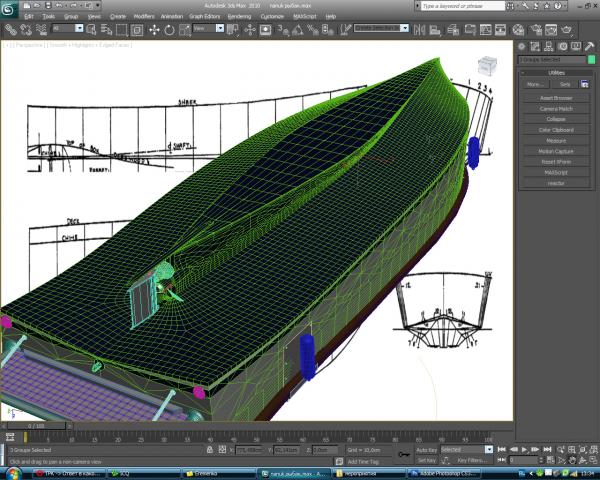Open the 3ds Max application button menu
600x480 pixels.
tap(8, 8)
